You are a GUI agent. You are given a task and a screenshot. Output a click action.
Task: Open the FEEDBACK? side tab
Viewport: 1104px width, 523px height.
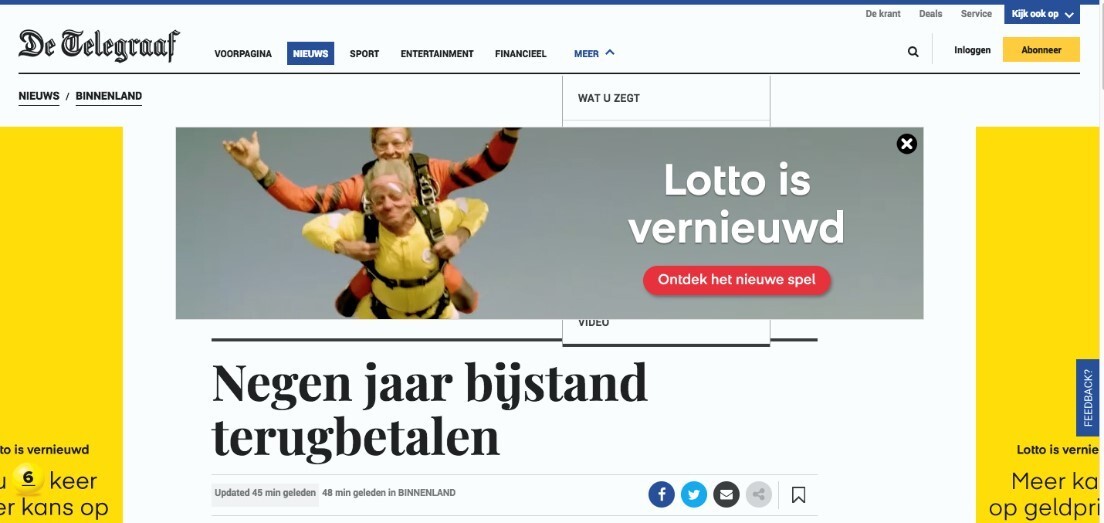point(1087,398)
